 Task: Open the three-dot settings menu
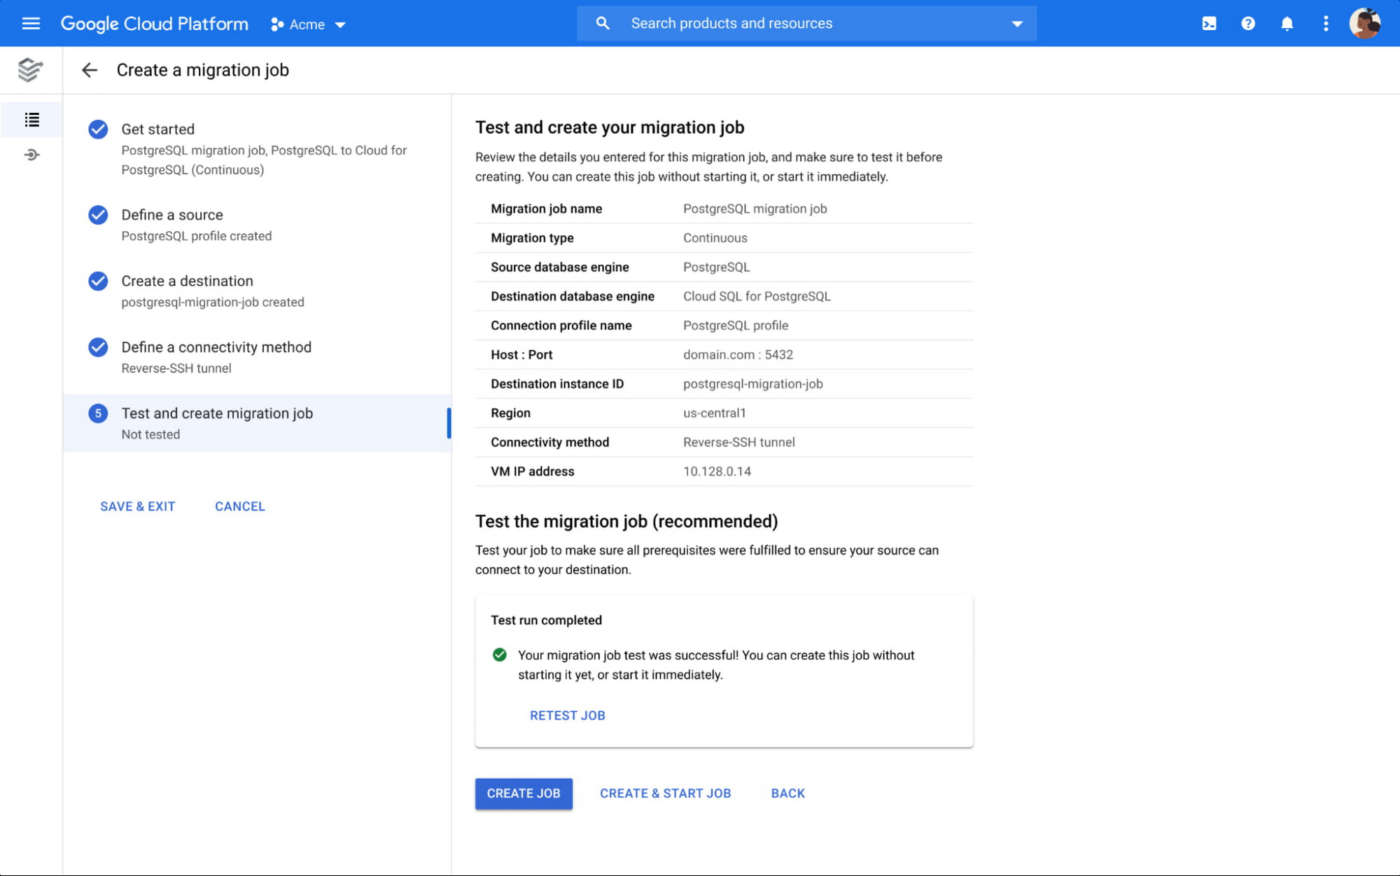point(1326,23)
